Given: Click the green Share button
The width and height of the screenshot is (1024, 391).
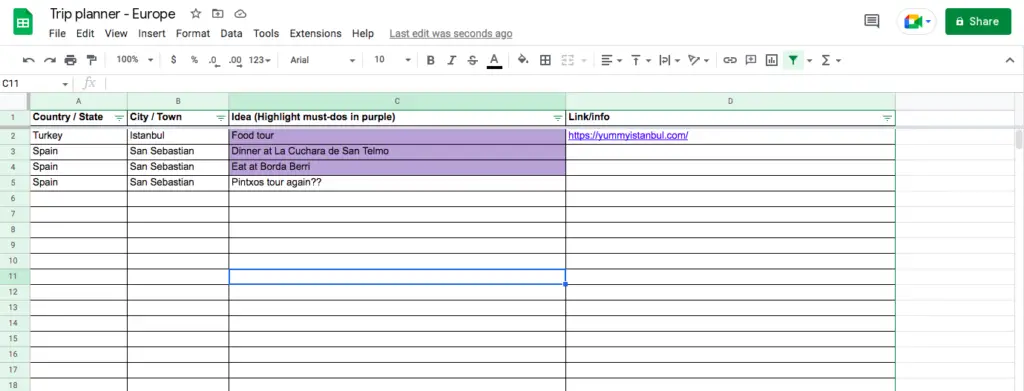Looking at the screenshot, I should 978,22.
